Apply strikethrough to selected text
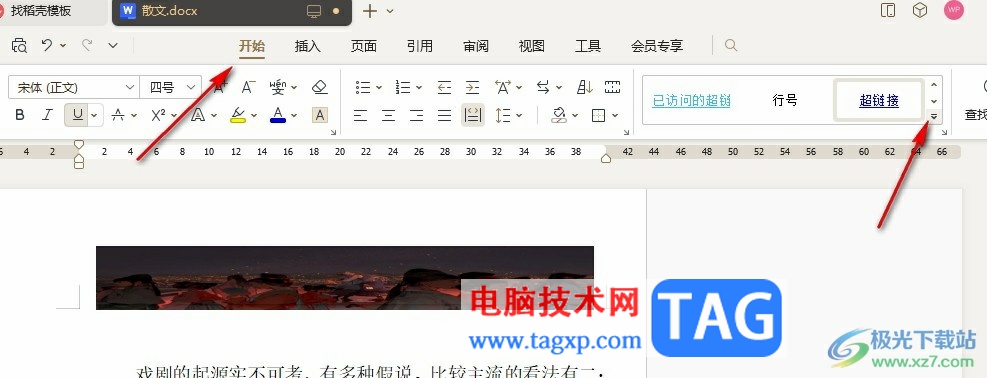Image resolution: width=987 pixels, height=378 pixels. pyautogui.click(x=118, y=115)
